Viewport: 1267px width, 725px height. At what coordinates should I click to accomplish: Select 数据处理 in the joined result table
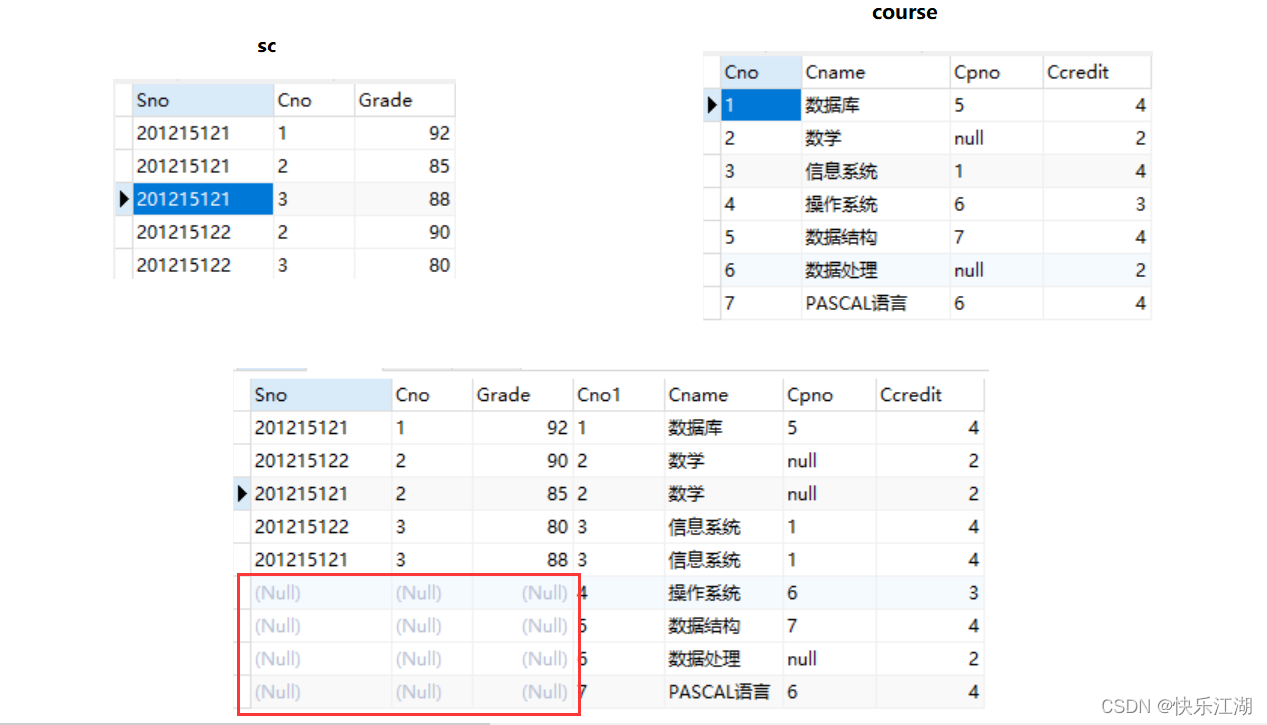click(723, 659)
